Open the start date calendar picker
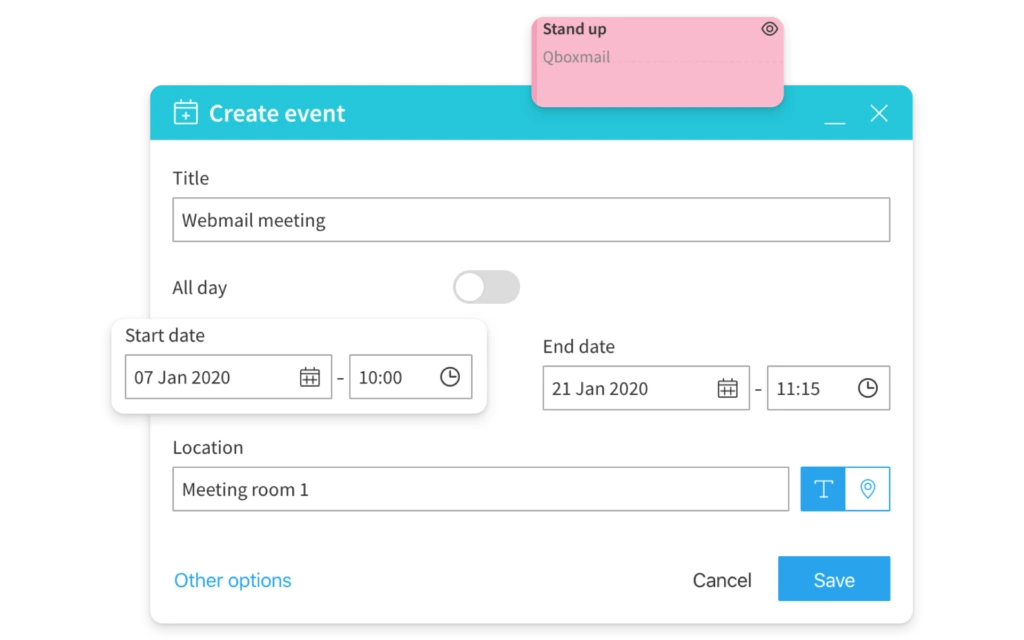The image size is (1024, 640). (x=310, y=377)
